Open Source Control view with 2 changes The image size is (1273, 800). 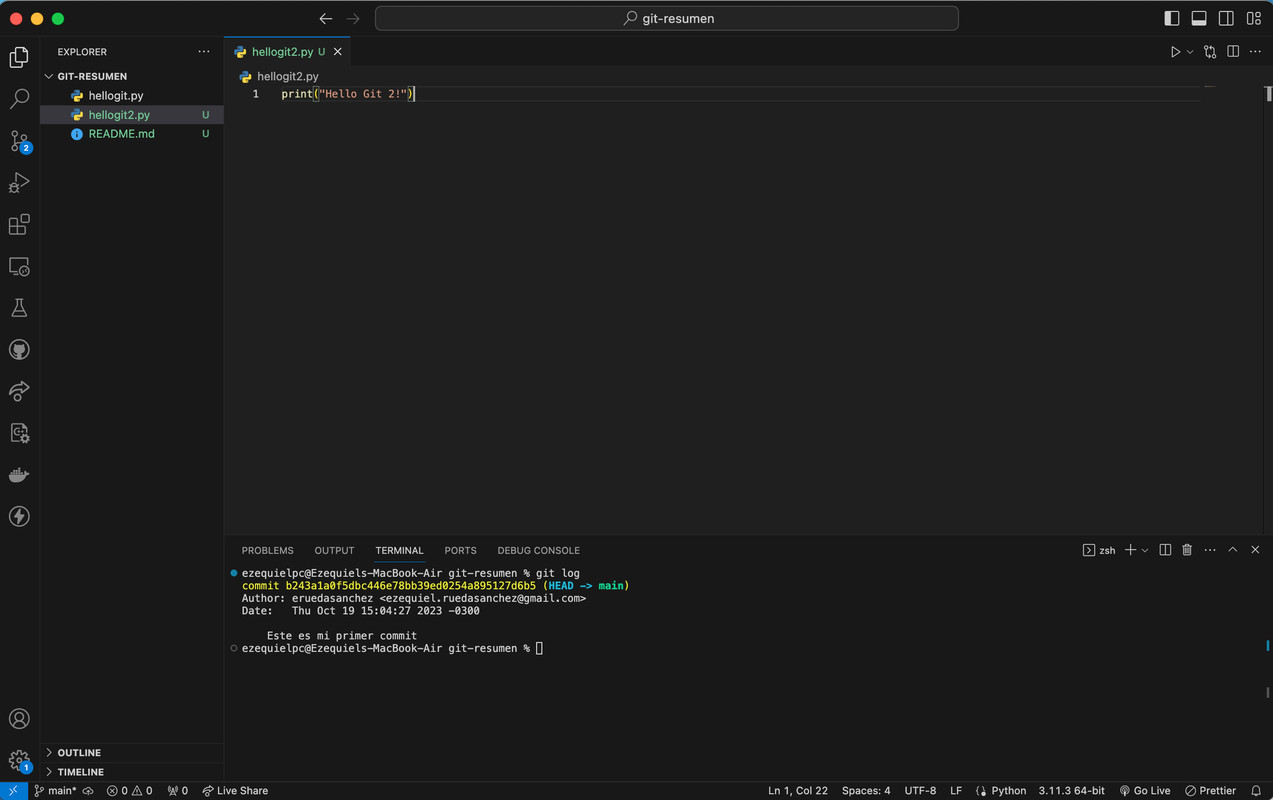click(19, 141)
